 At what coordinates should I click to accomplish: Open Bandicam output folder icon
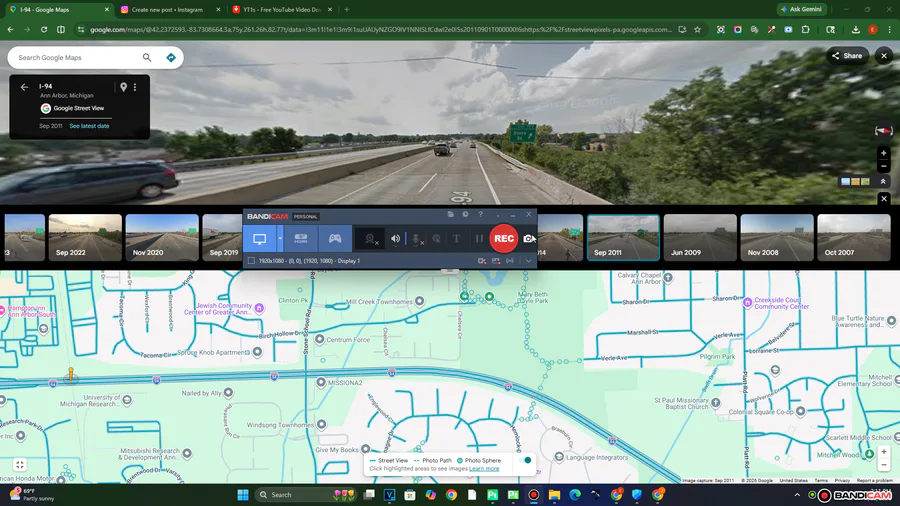tap(451, 215)
